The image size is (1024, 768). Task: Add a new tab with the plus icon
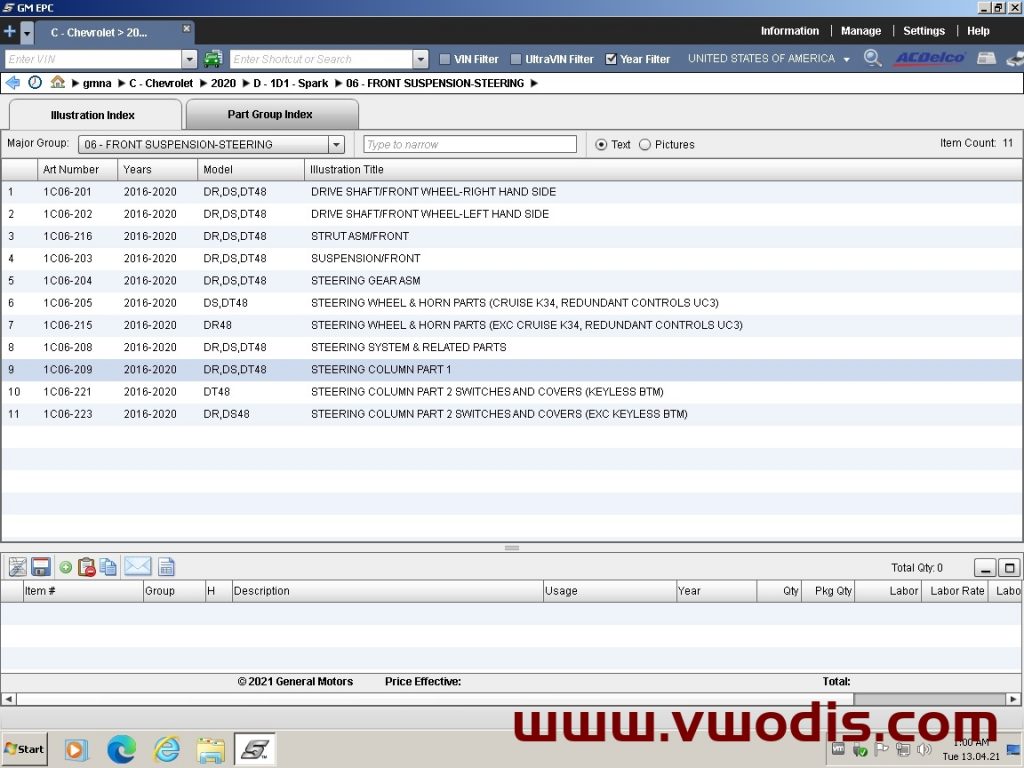coord(10,31)
